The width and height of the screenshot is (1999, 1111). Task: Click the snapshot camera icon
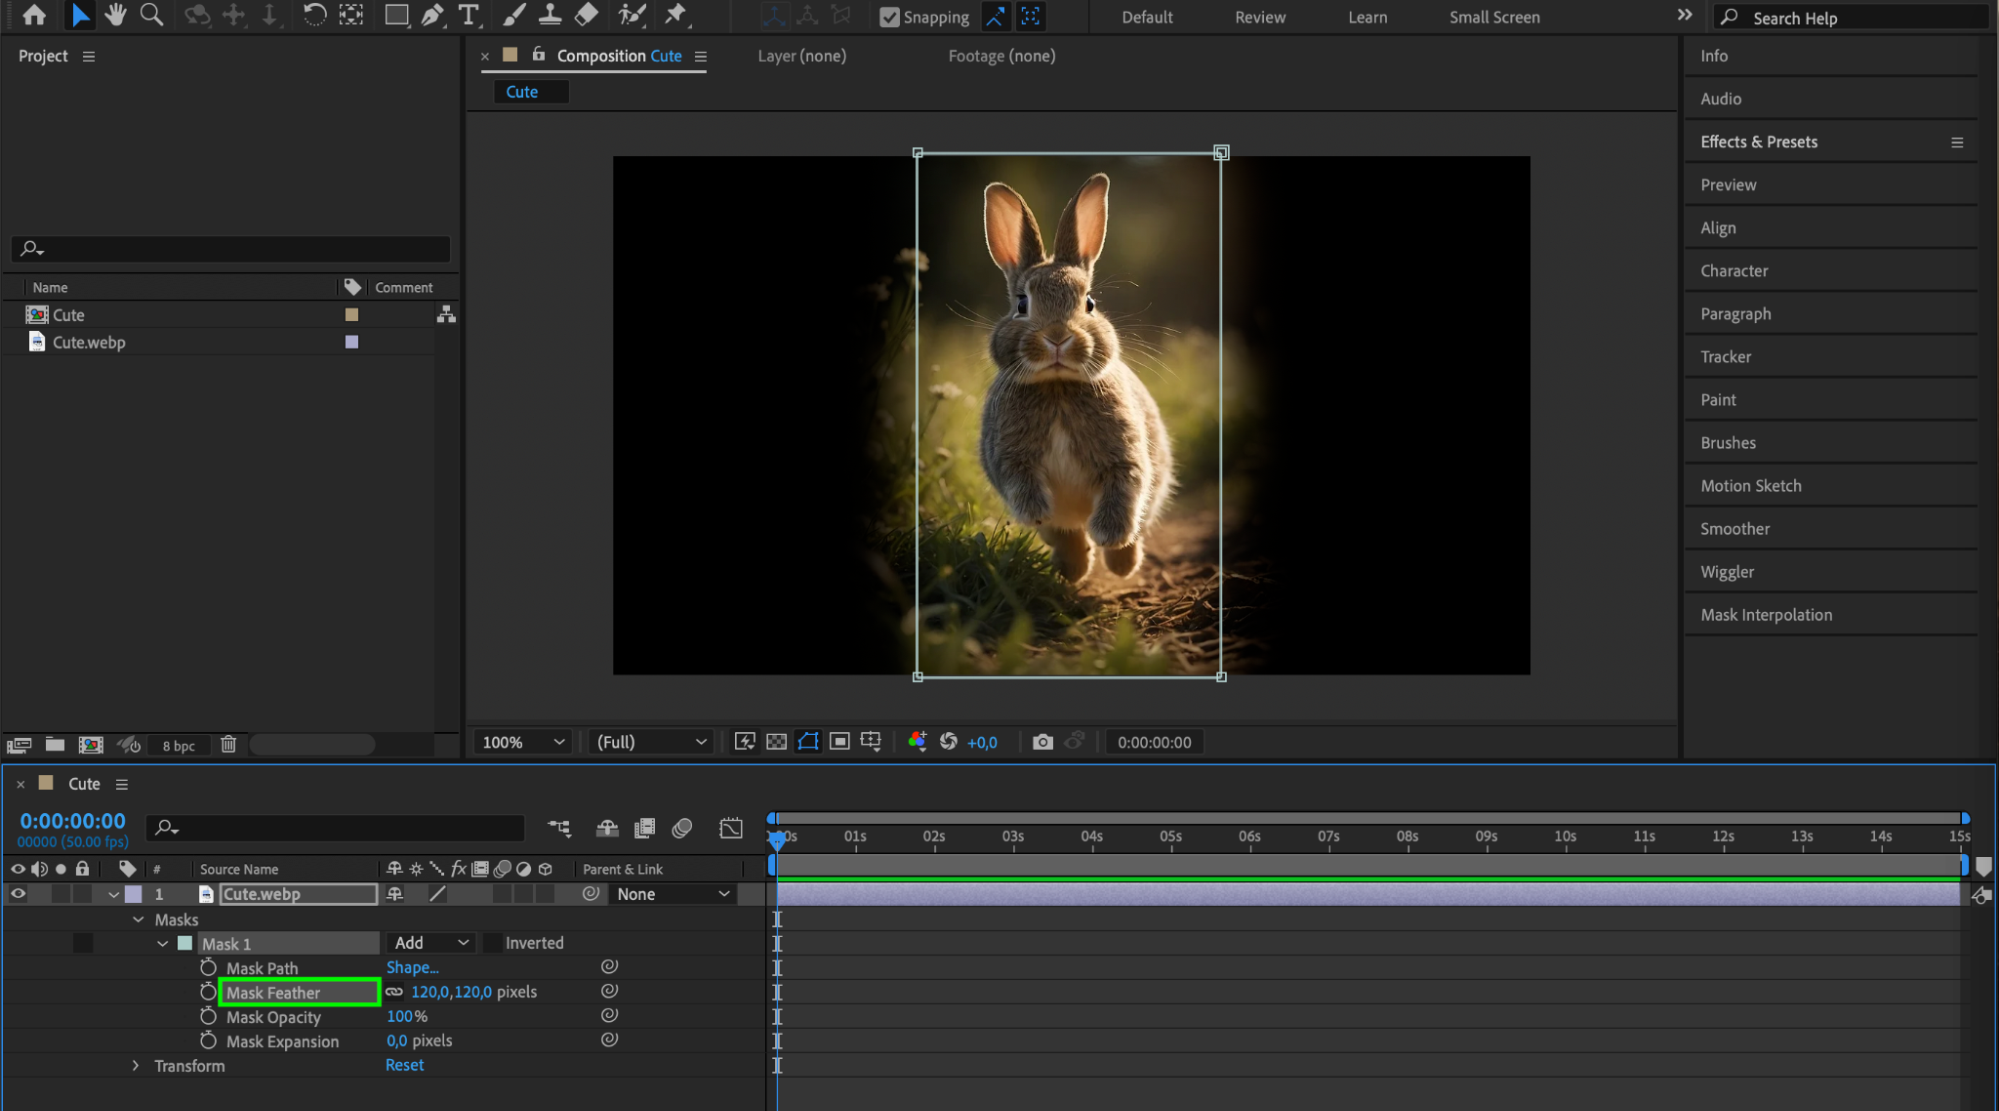pos(1042,742)
